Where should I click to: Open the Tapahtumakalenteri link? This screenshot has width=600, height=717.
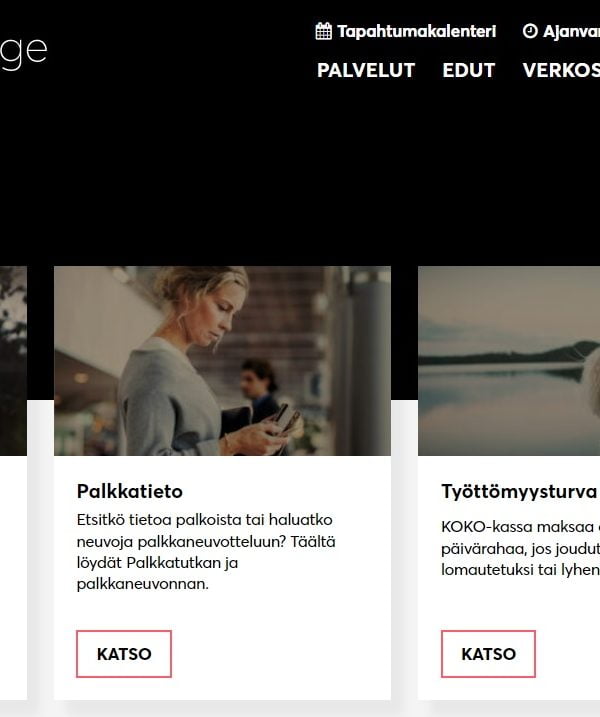tap(417, 32)
